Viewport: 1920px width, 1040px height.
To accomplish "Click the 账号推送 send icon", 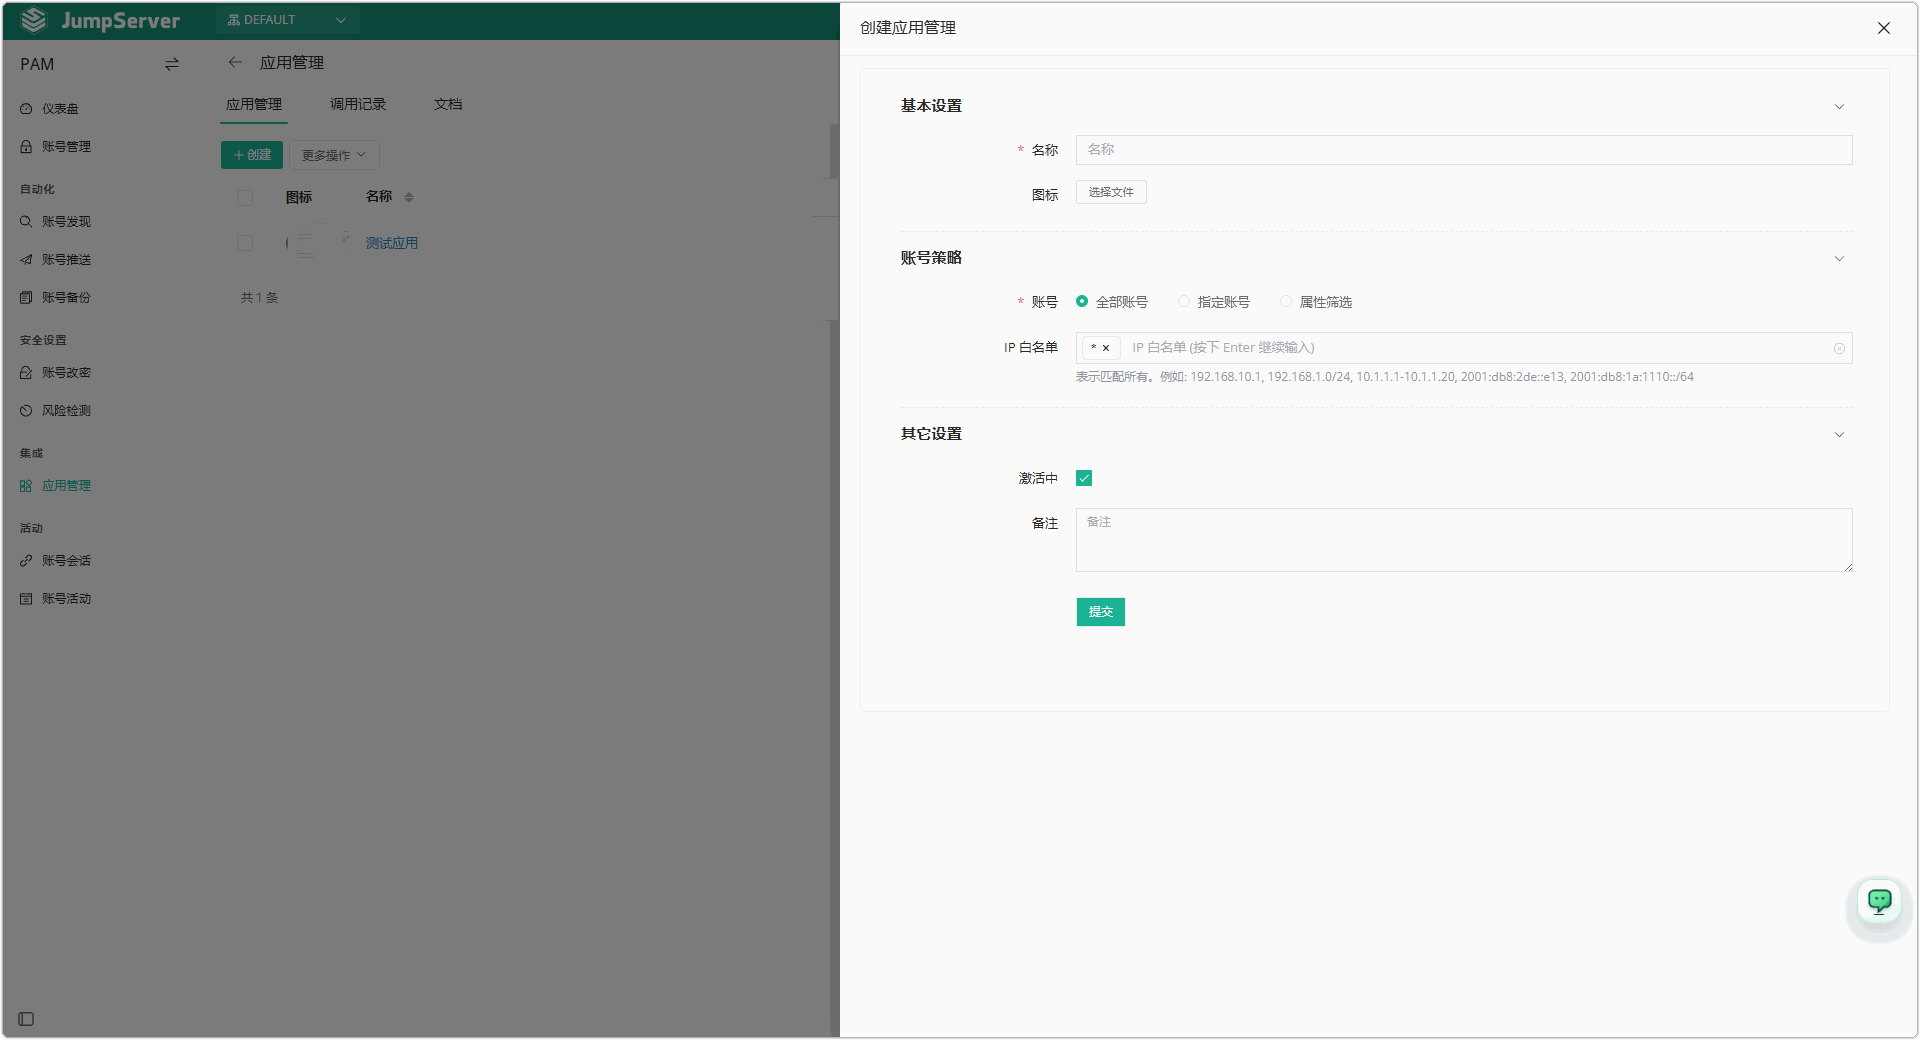I will pos(26,260).
